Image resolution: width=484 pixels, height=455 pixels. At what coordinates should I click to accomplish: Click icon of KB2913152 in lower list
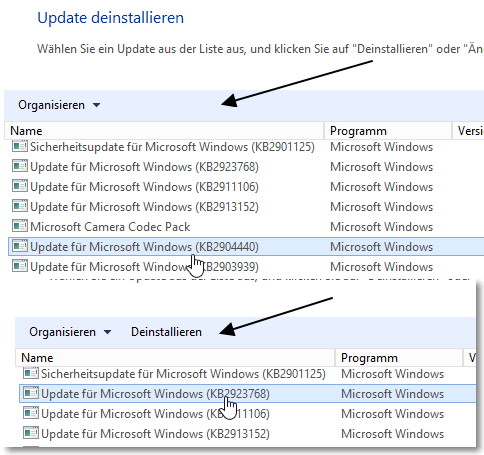31,434
